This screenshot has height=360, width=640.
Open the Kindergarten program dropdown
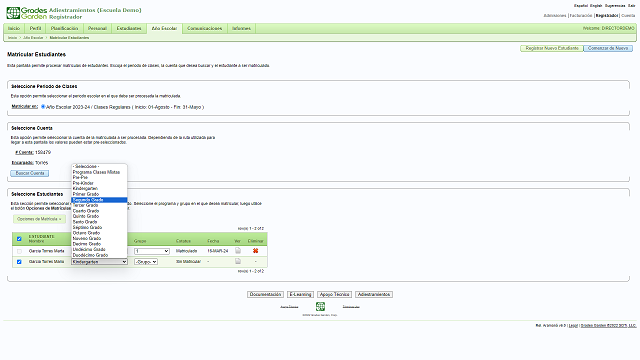[99, 262]
